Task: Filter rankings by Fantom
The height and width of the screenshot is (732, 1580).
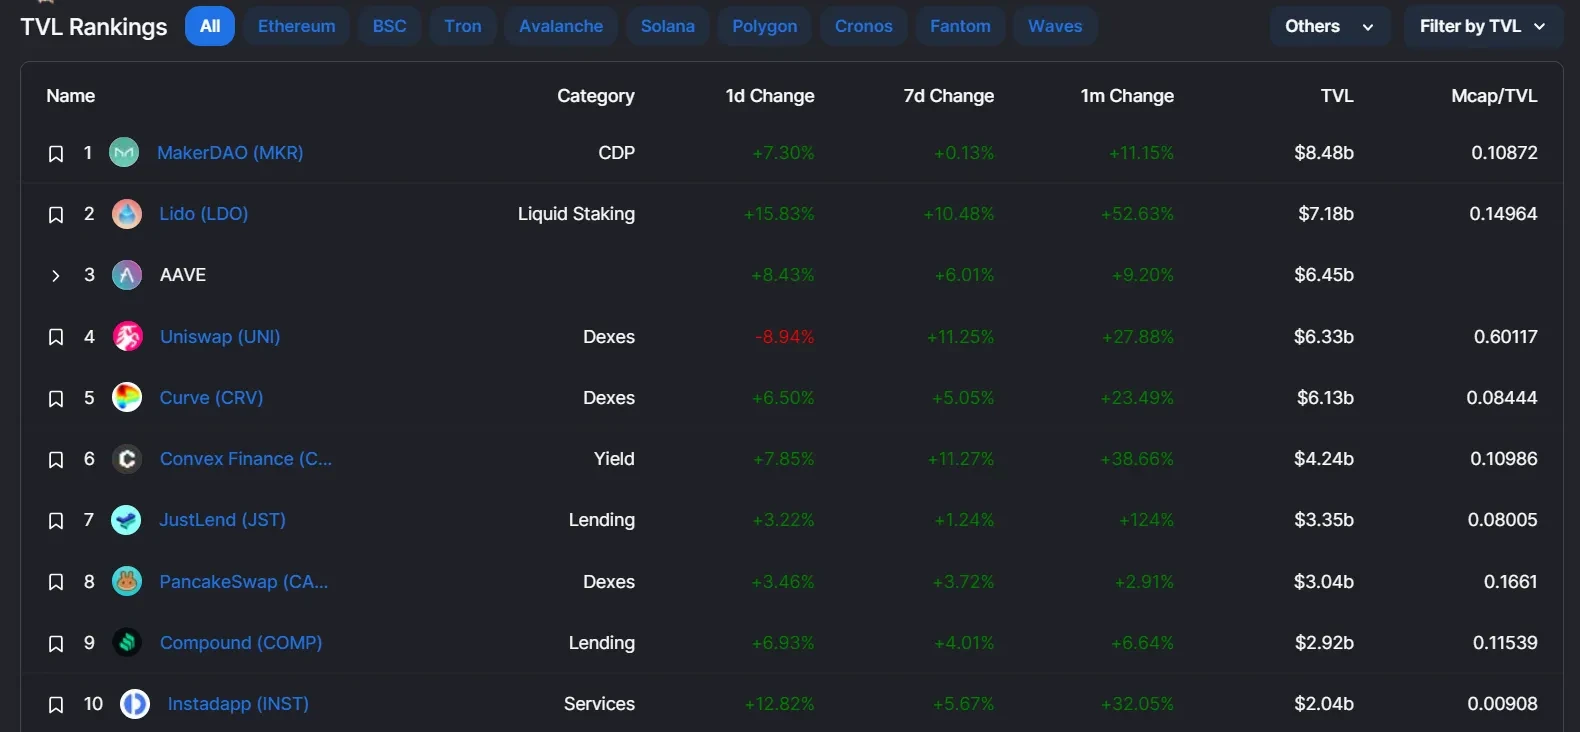Action: tap(961, 26)
